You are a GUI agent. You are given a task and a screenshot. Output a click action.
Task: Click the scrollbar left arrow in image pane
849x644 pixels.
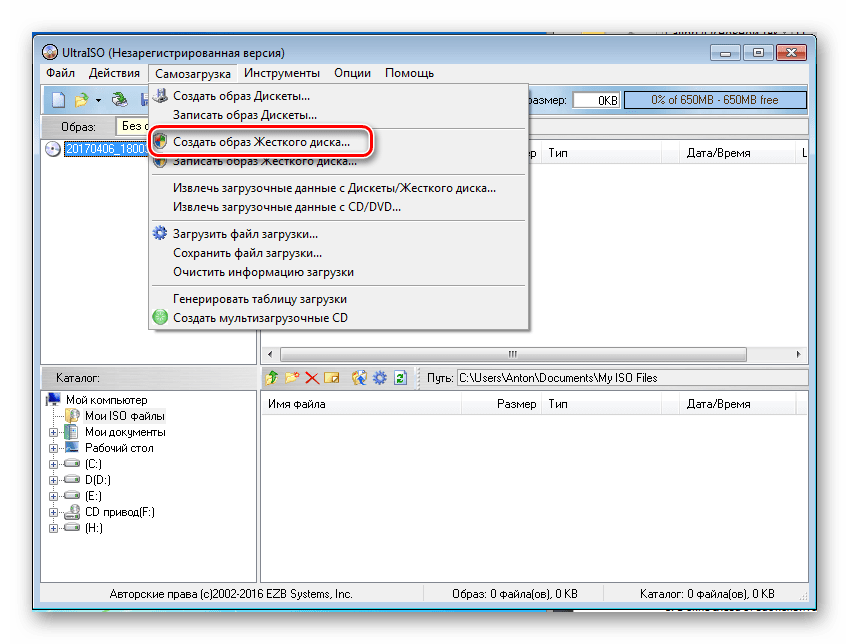point(270,354)
